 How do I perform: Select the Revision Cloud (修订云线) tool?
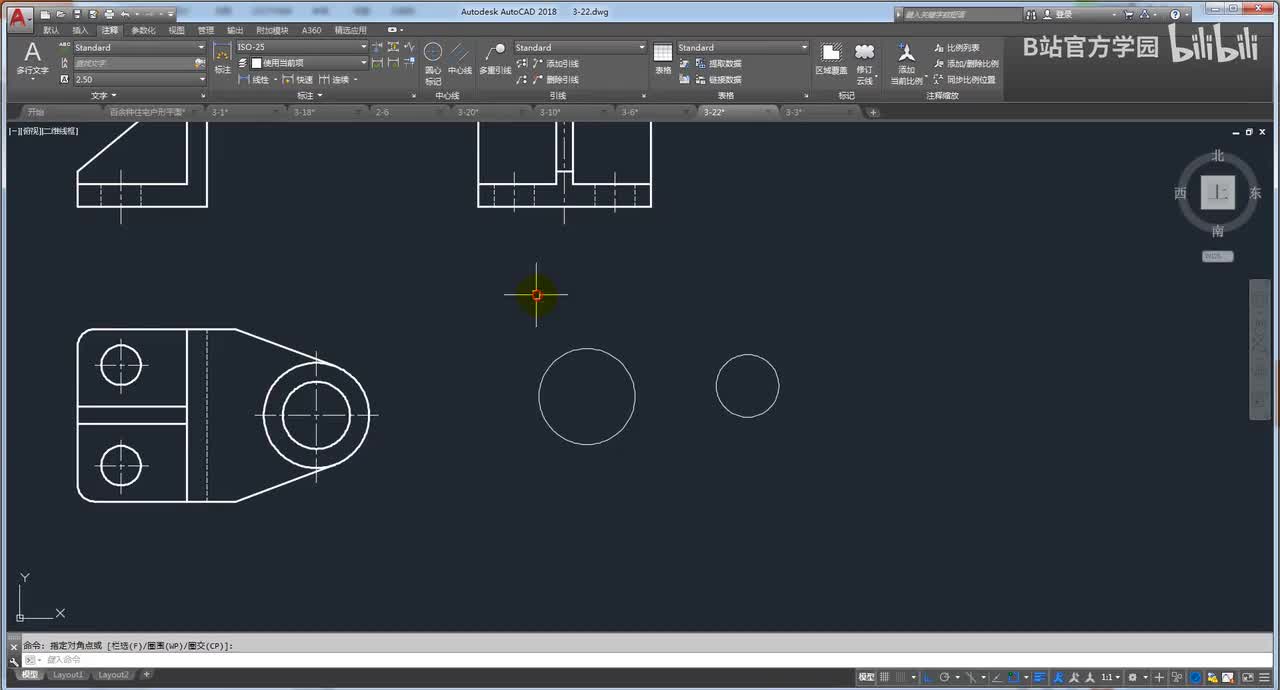tap(865, 62)
